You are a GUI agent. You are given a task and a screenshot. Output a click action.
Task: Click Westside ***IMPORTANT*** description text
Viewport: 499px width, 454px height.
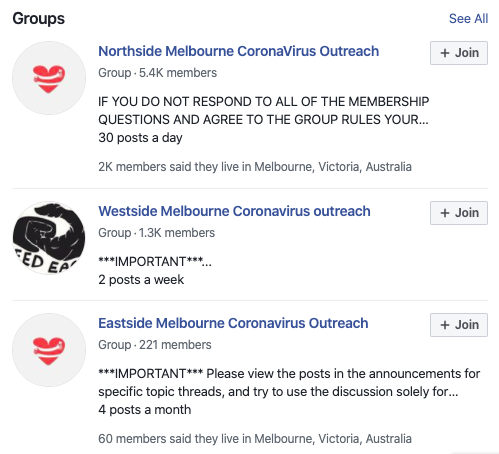pyautogui.click(x=155, y=262)
